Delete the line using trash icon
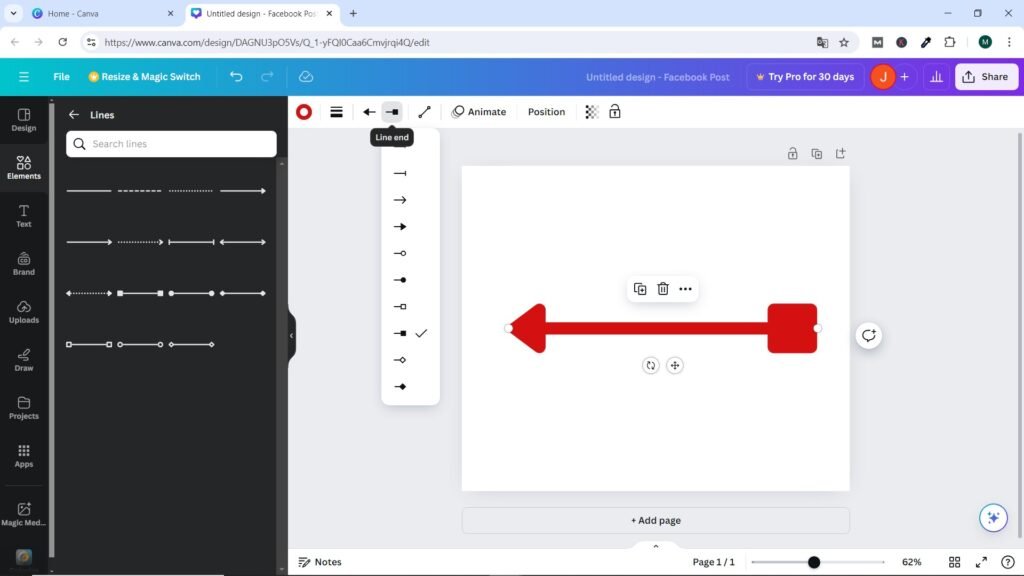The image size is (1024, 576). coord(663,289)
